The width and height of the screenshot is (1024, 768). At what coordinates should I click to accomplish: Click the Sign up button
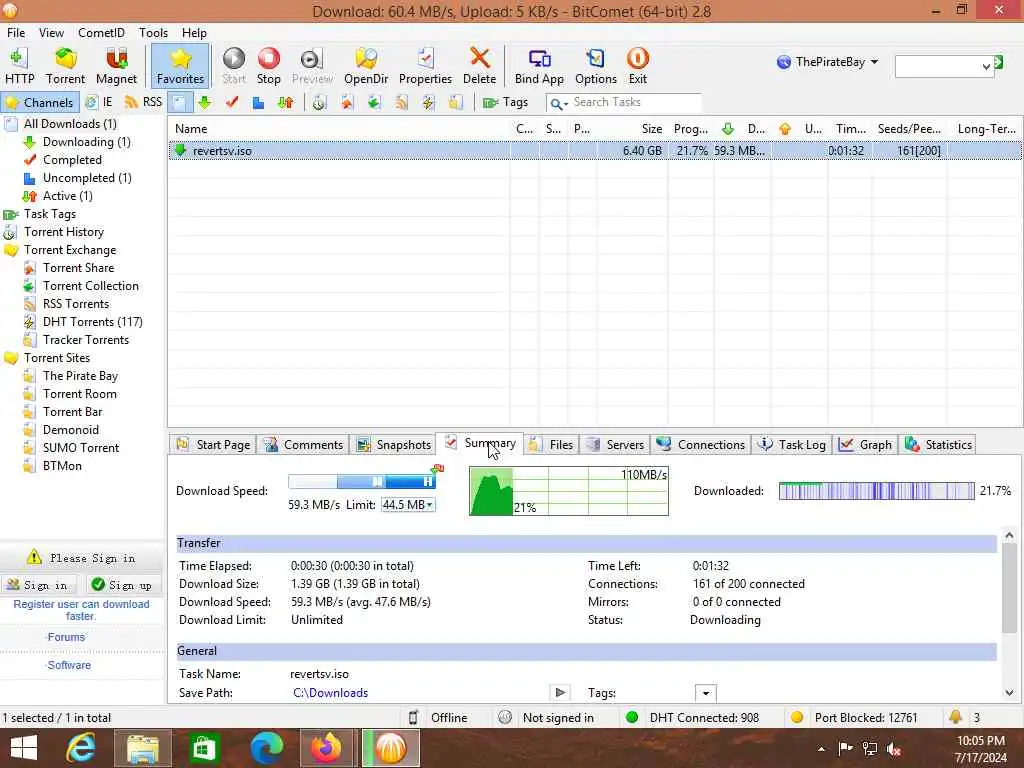click(125, 585)
